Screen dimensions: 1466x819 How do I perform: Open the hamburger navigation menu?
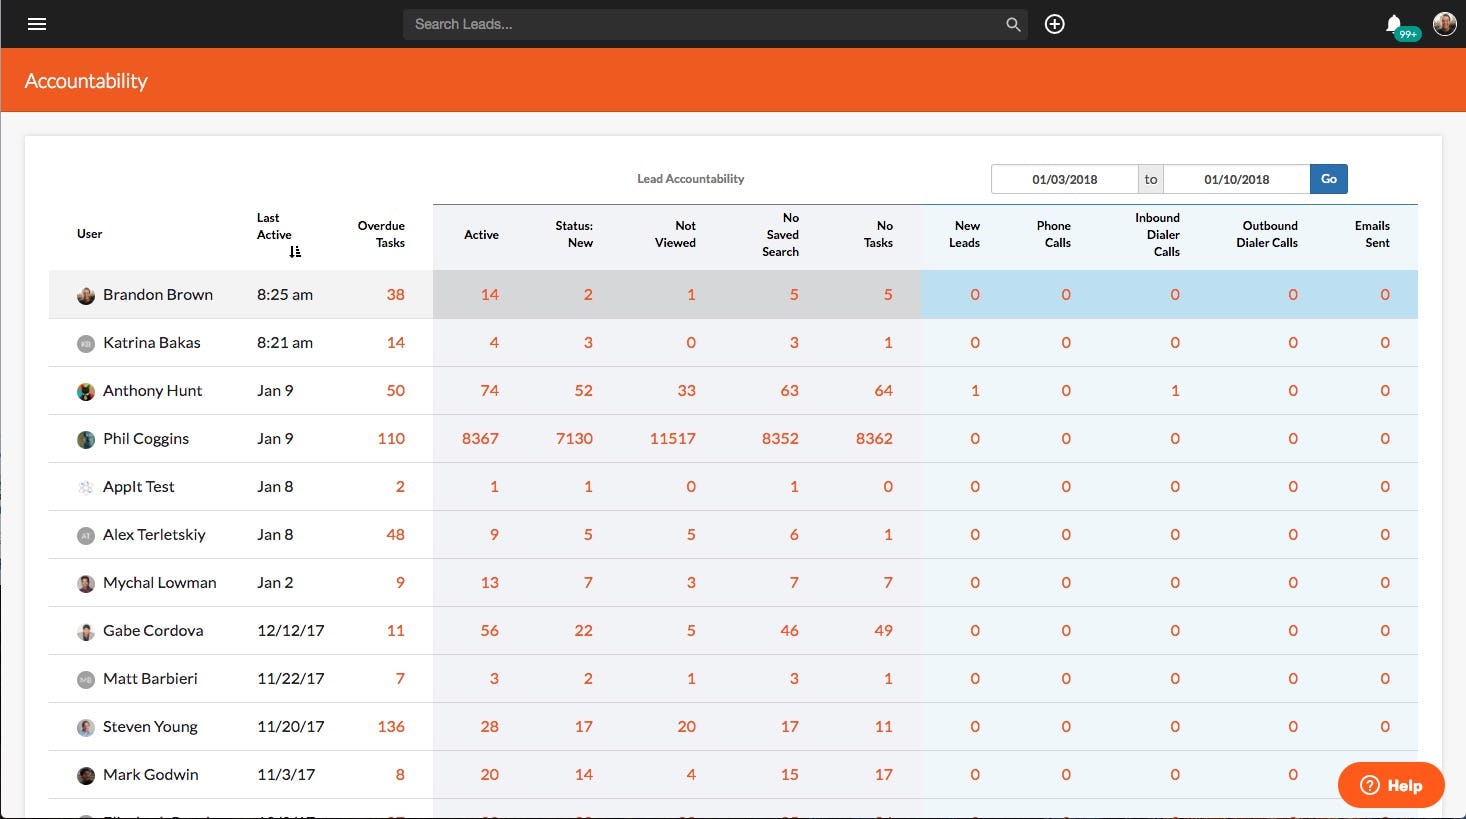pyautogui.click(x=37, y=24)
